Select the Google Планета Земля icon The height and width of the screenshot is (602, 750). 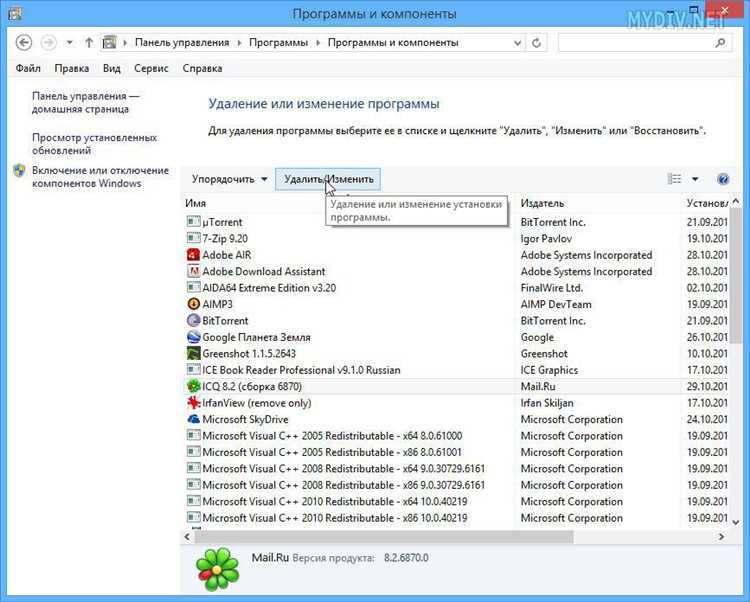[193, 337]
